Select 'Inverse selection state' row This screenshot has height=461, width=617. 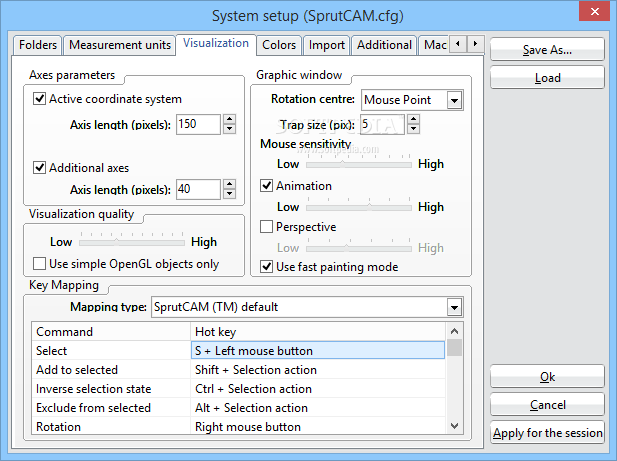click(x=111, y=389)
